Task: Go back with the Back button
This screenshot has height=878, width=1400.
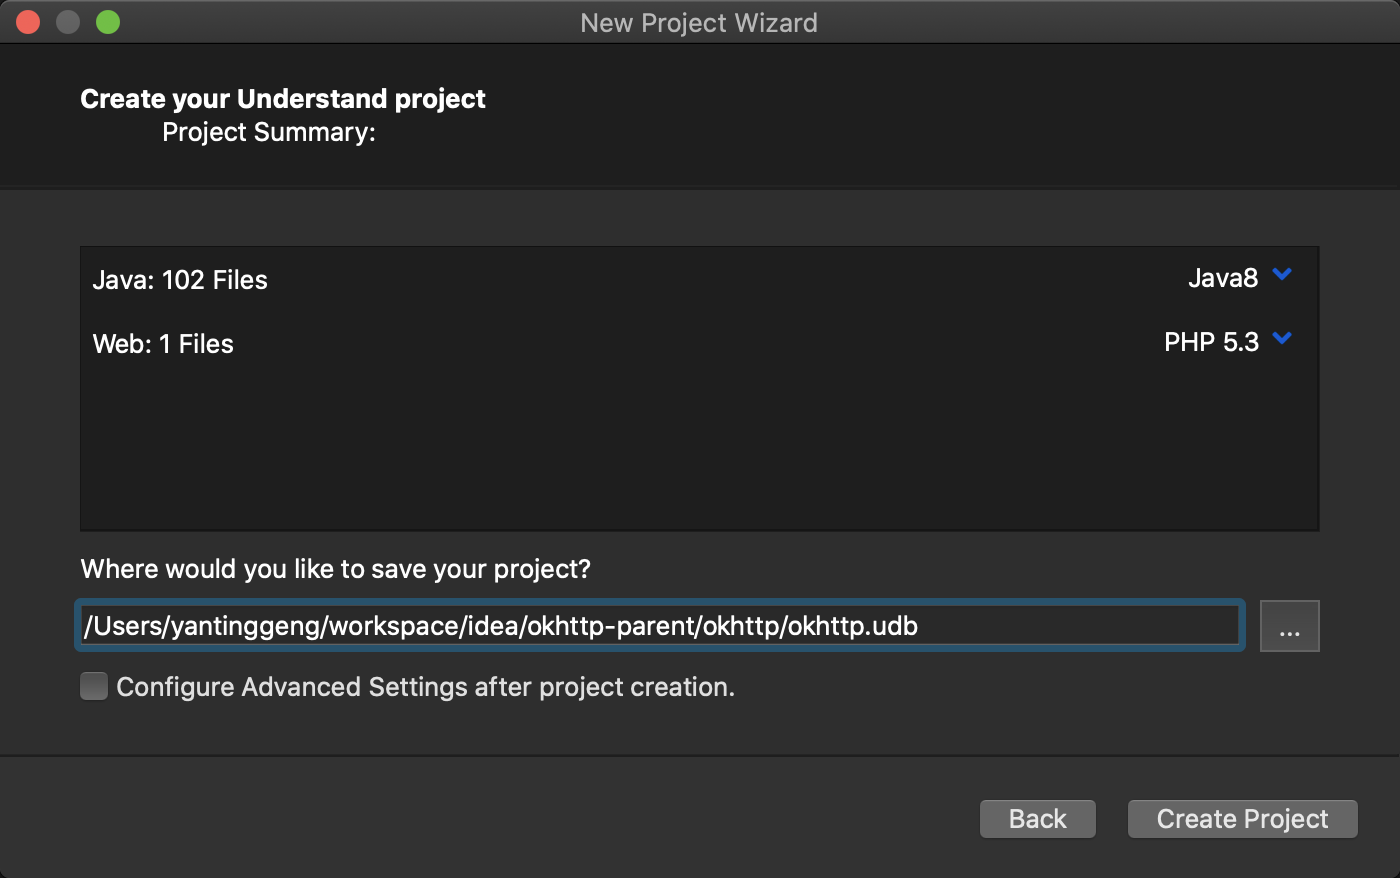Action: tap(1037, 819)
